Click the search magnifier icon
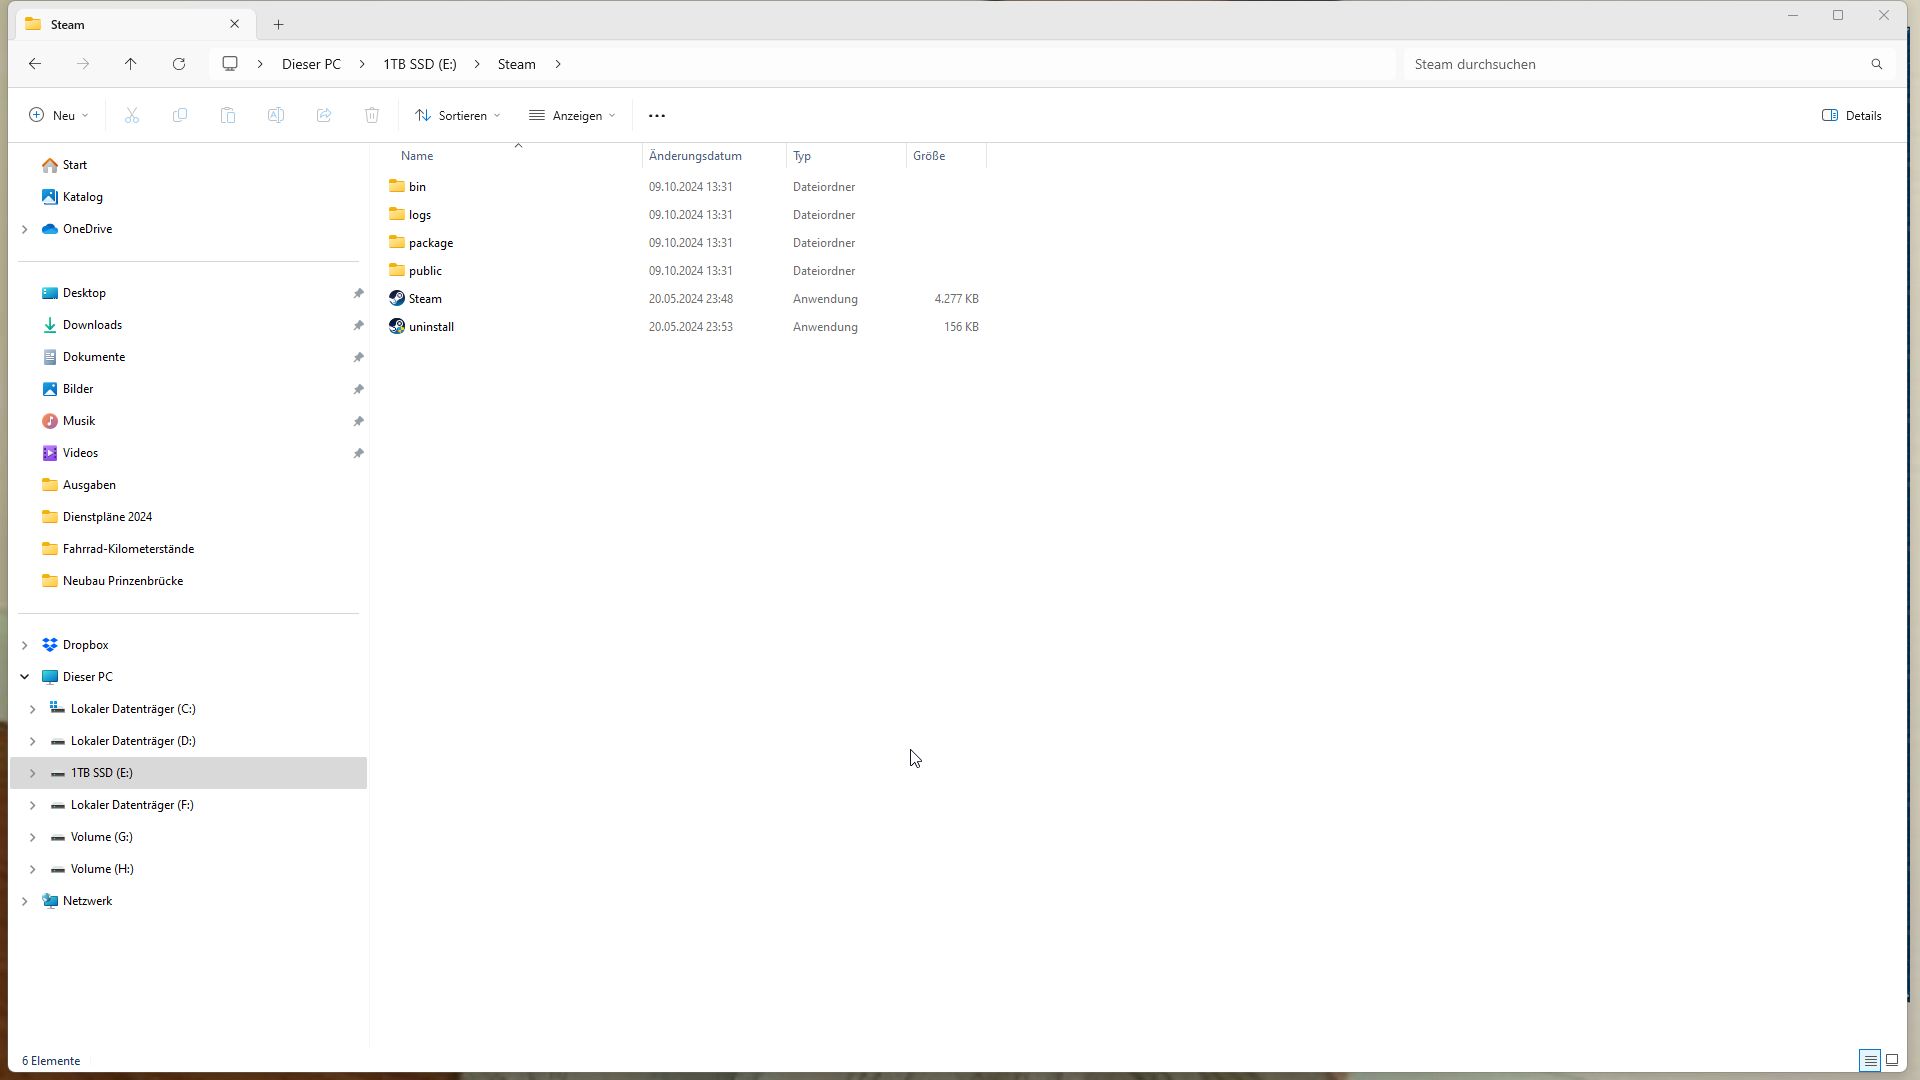Viewport: 1920px width, 1080px height. (1877, 64)
